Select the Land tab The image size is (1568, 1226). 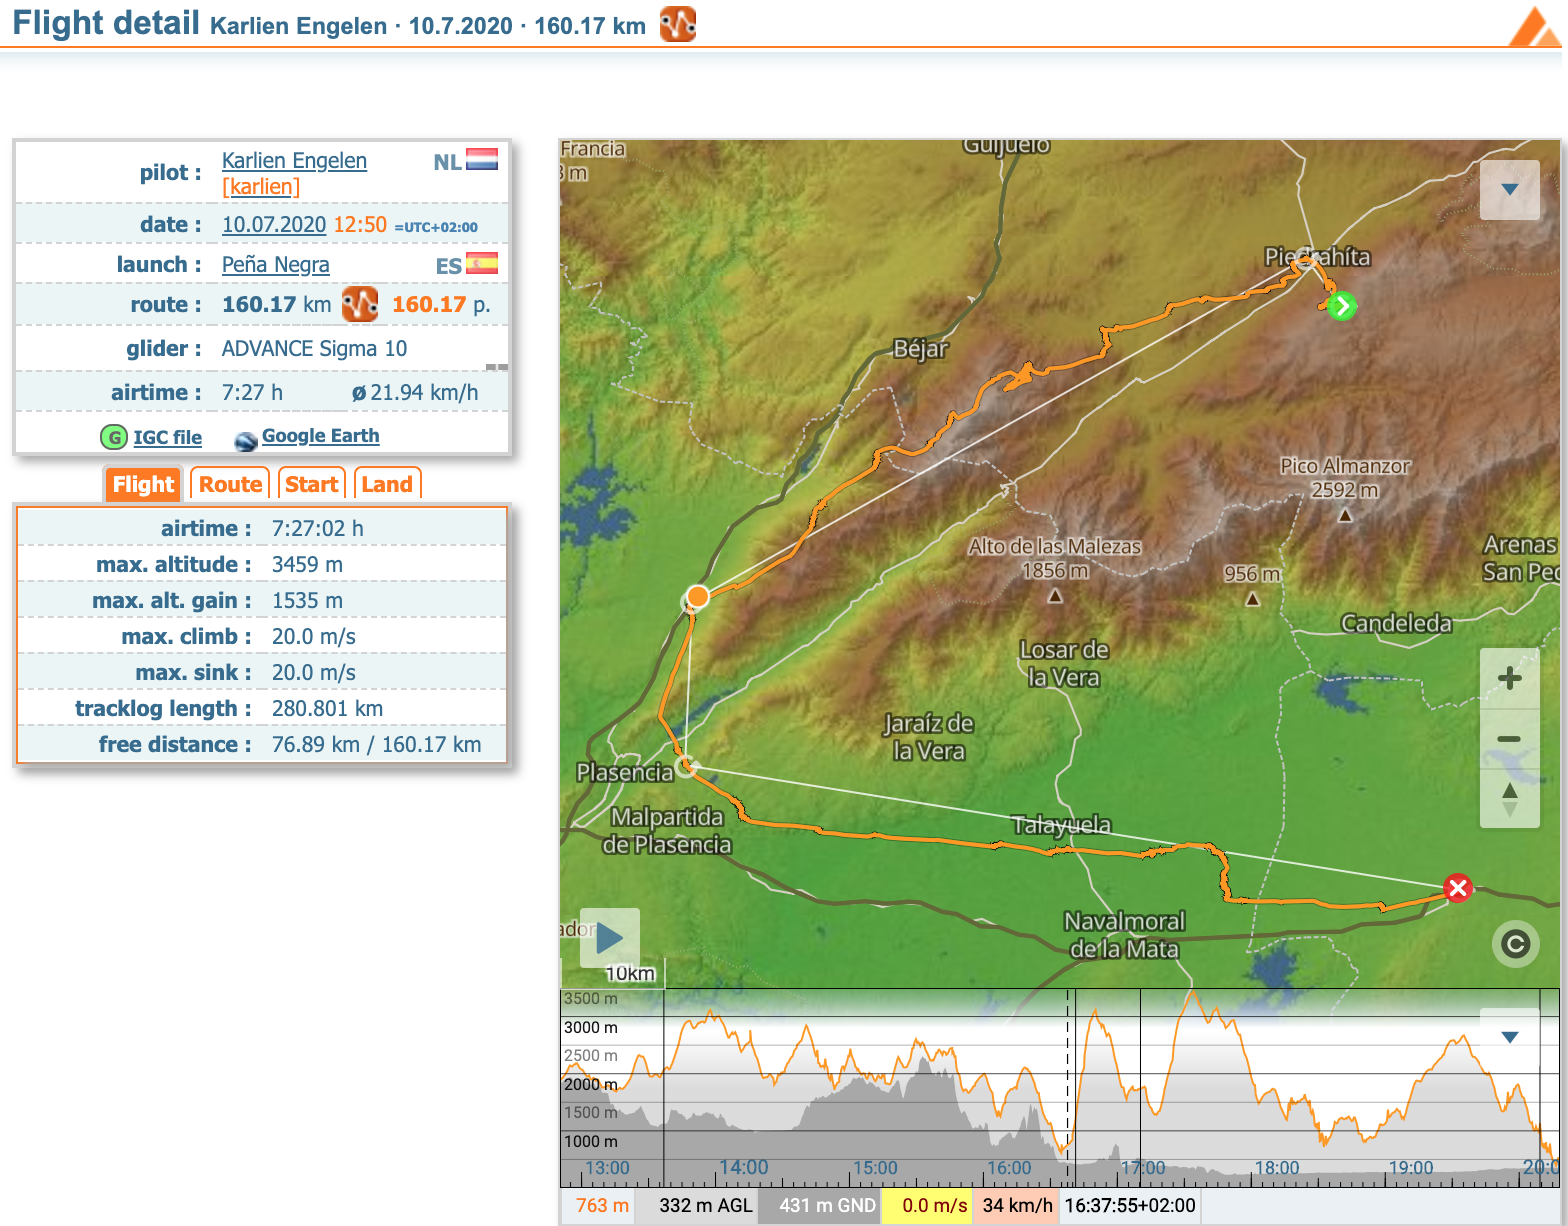tap(387, 484)
